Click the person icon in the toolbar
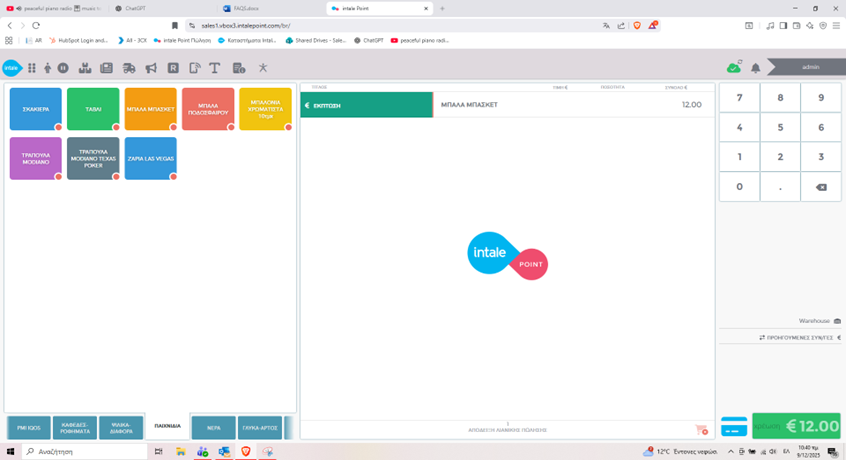The image size is (846, 460). [47, 68]
